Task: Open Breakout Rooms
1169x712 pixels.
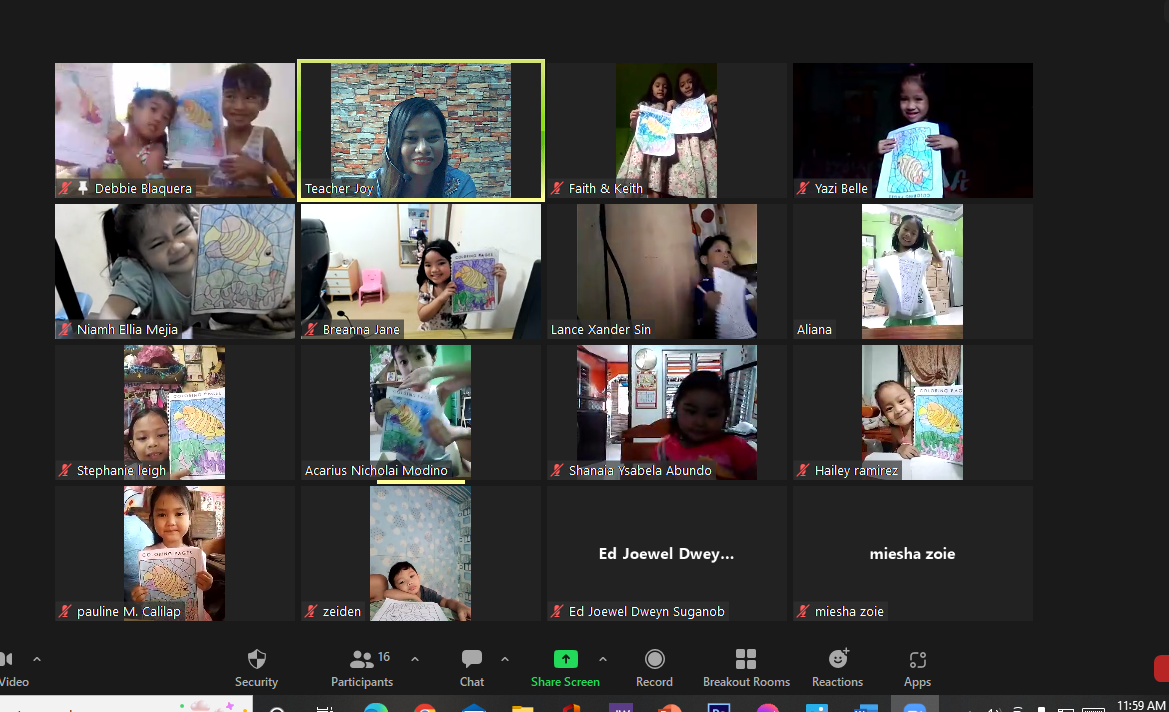Action: pos(746,669)
